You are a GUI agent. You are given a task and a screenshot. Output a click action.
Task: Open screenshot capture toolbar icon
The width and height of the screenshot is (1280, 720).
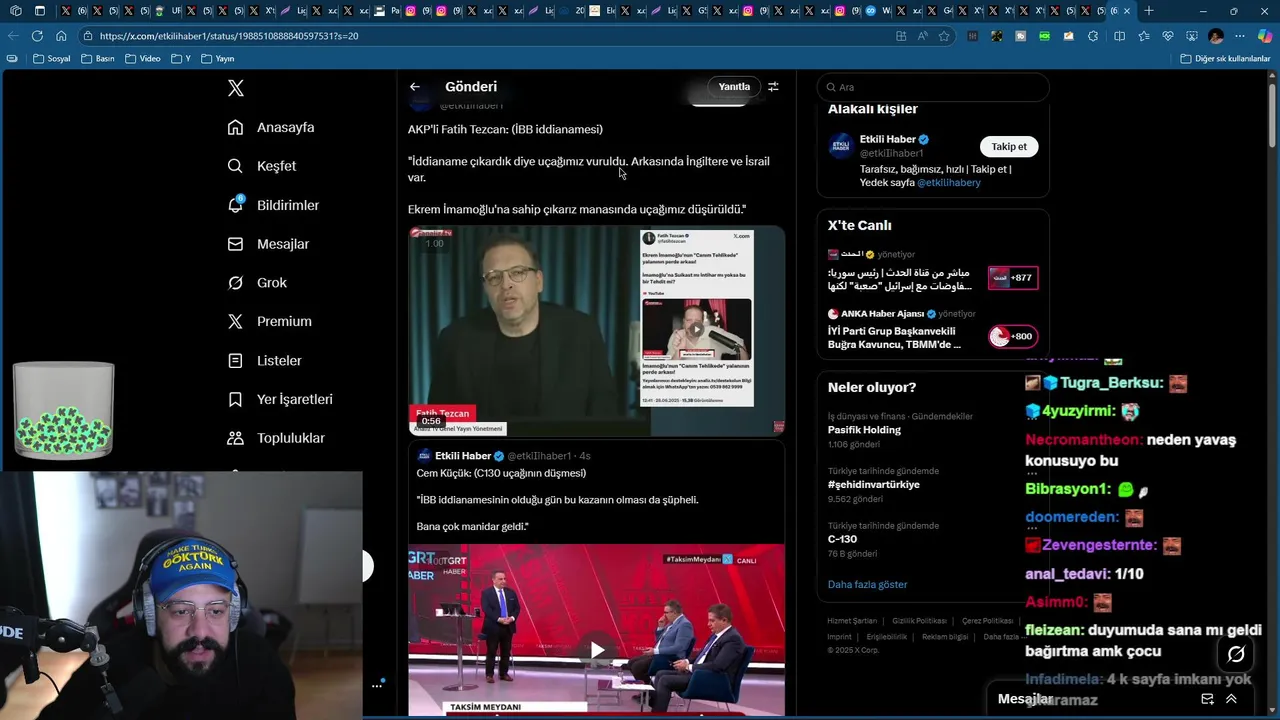(x=1191, y=36)
